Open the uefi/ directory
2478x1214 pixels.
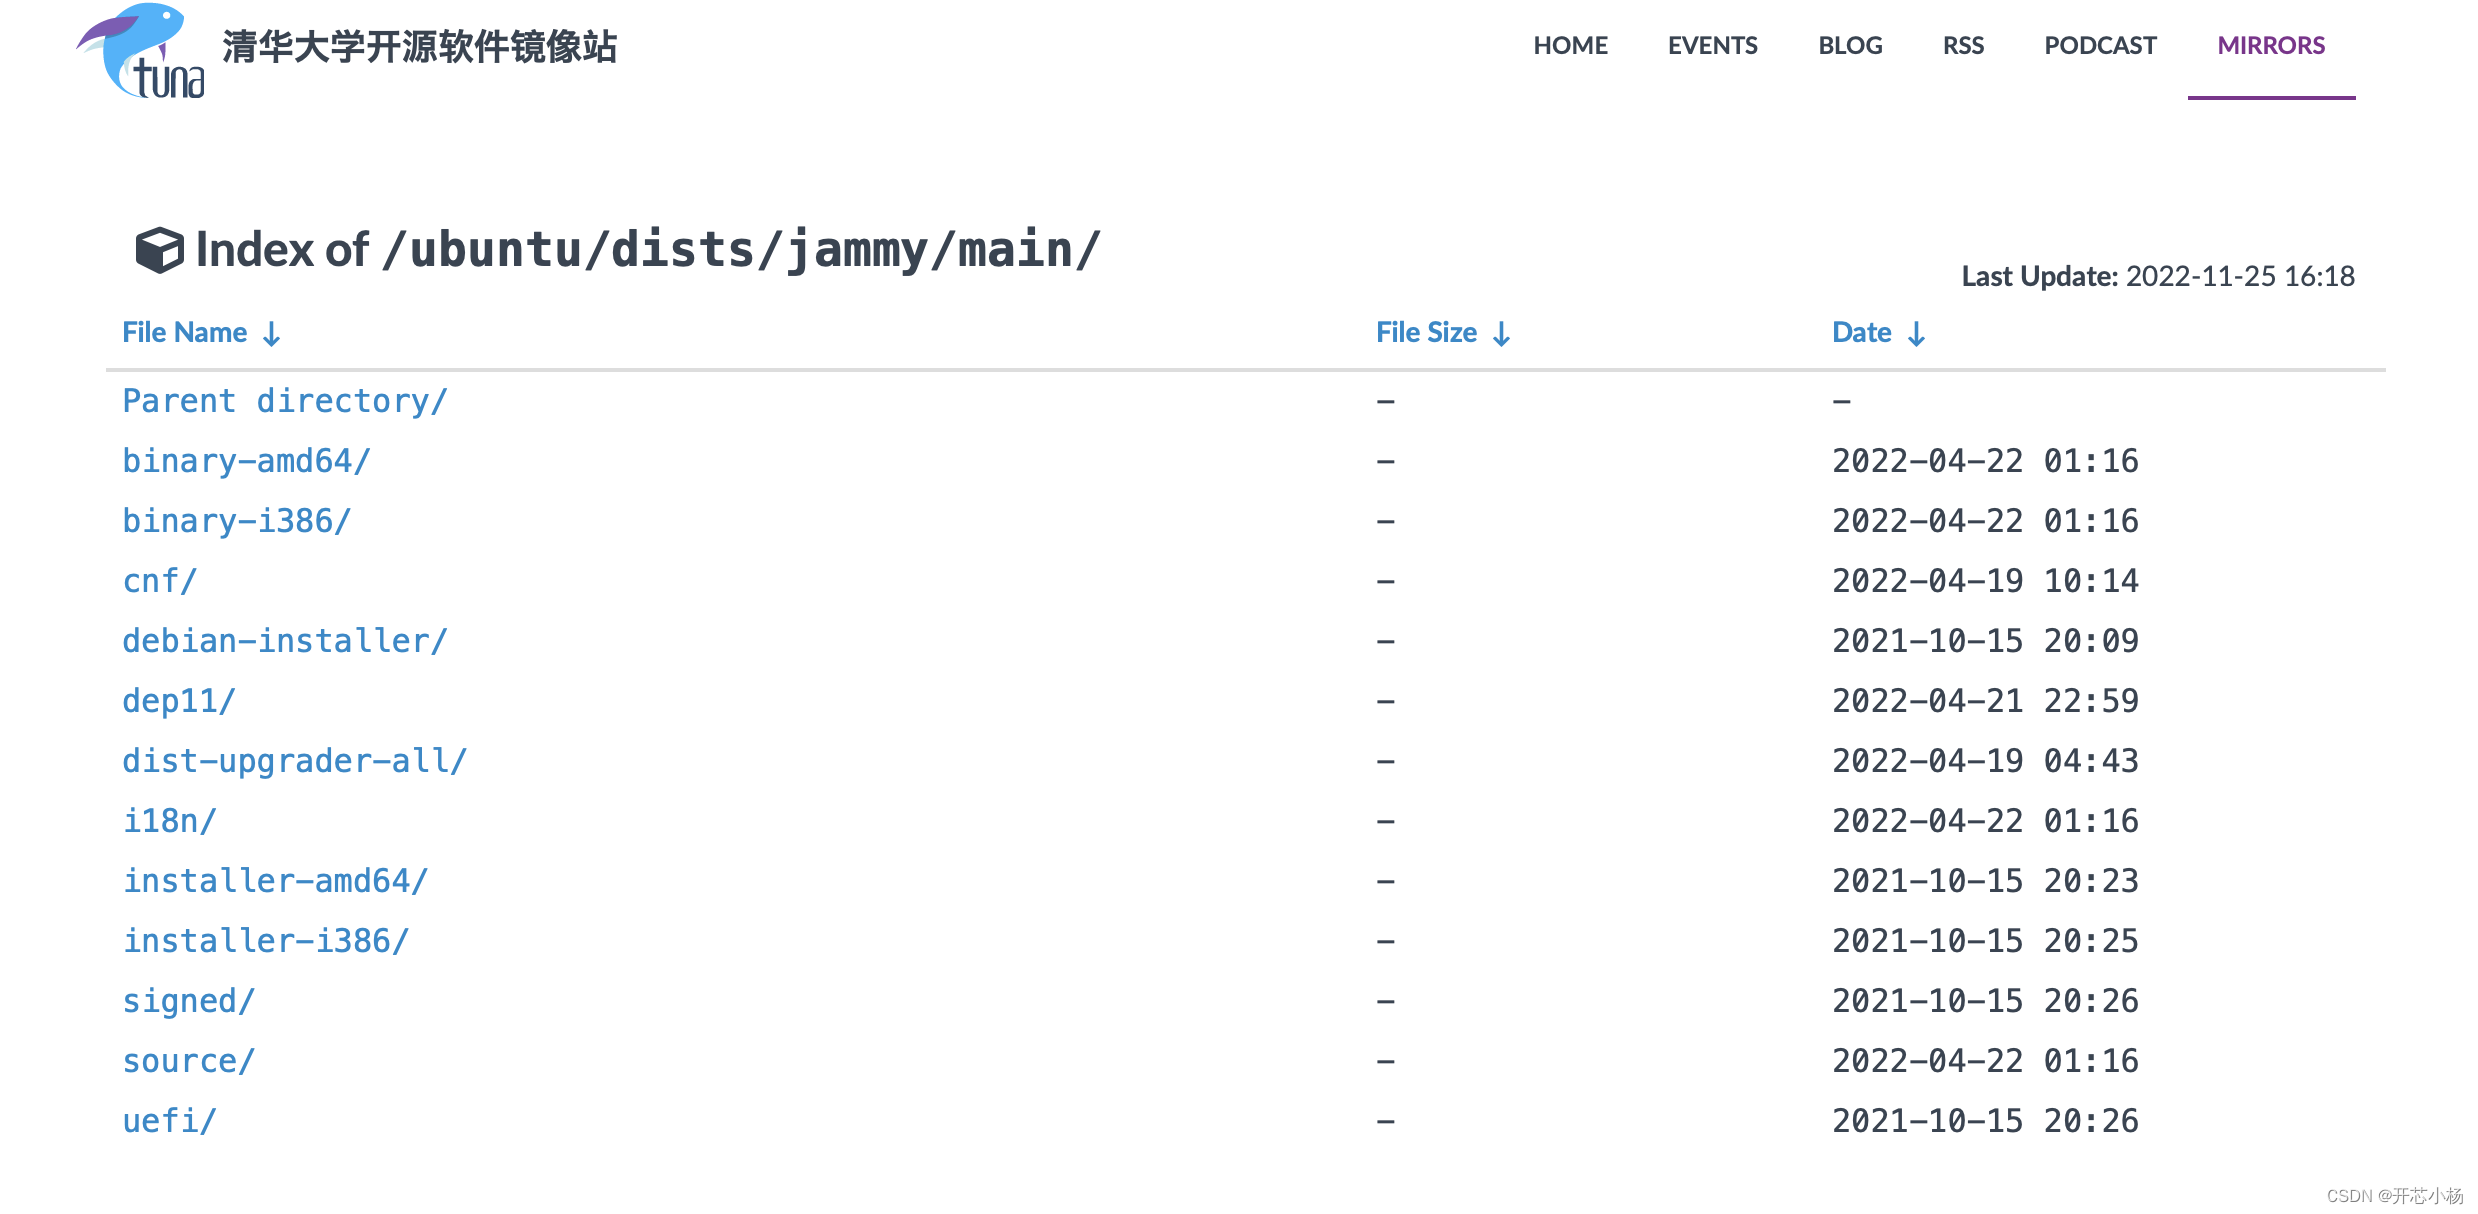point(169,1121)
